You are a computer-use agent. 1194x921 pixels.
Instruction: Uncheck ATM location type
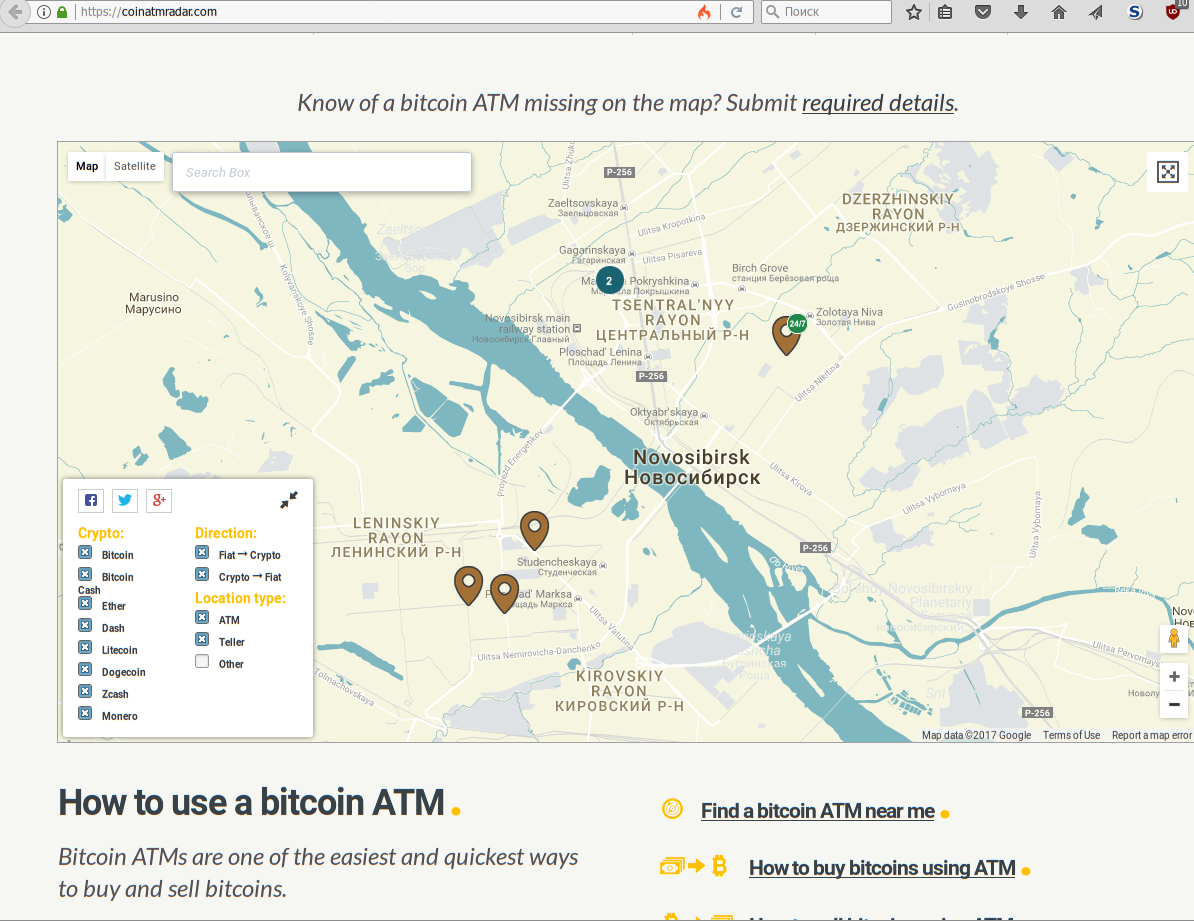pyautogui.click(x=202, y=617)
